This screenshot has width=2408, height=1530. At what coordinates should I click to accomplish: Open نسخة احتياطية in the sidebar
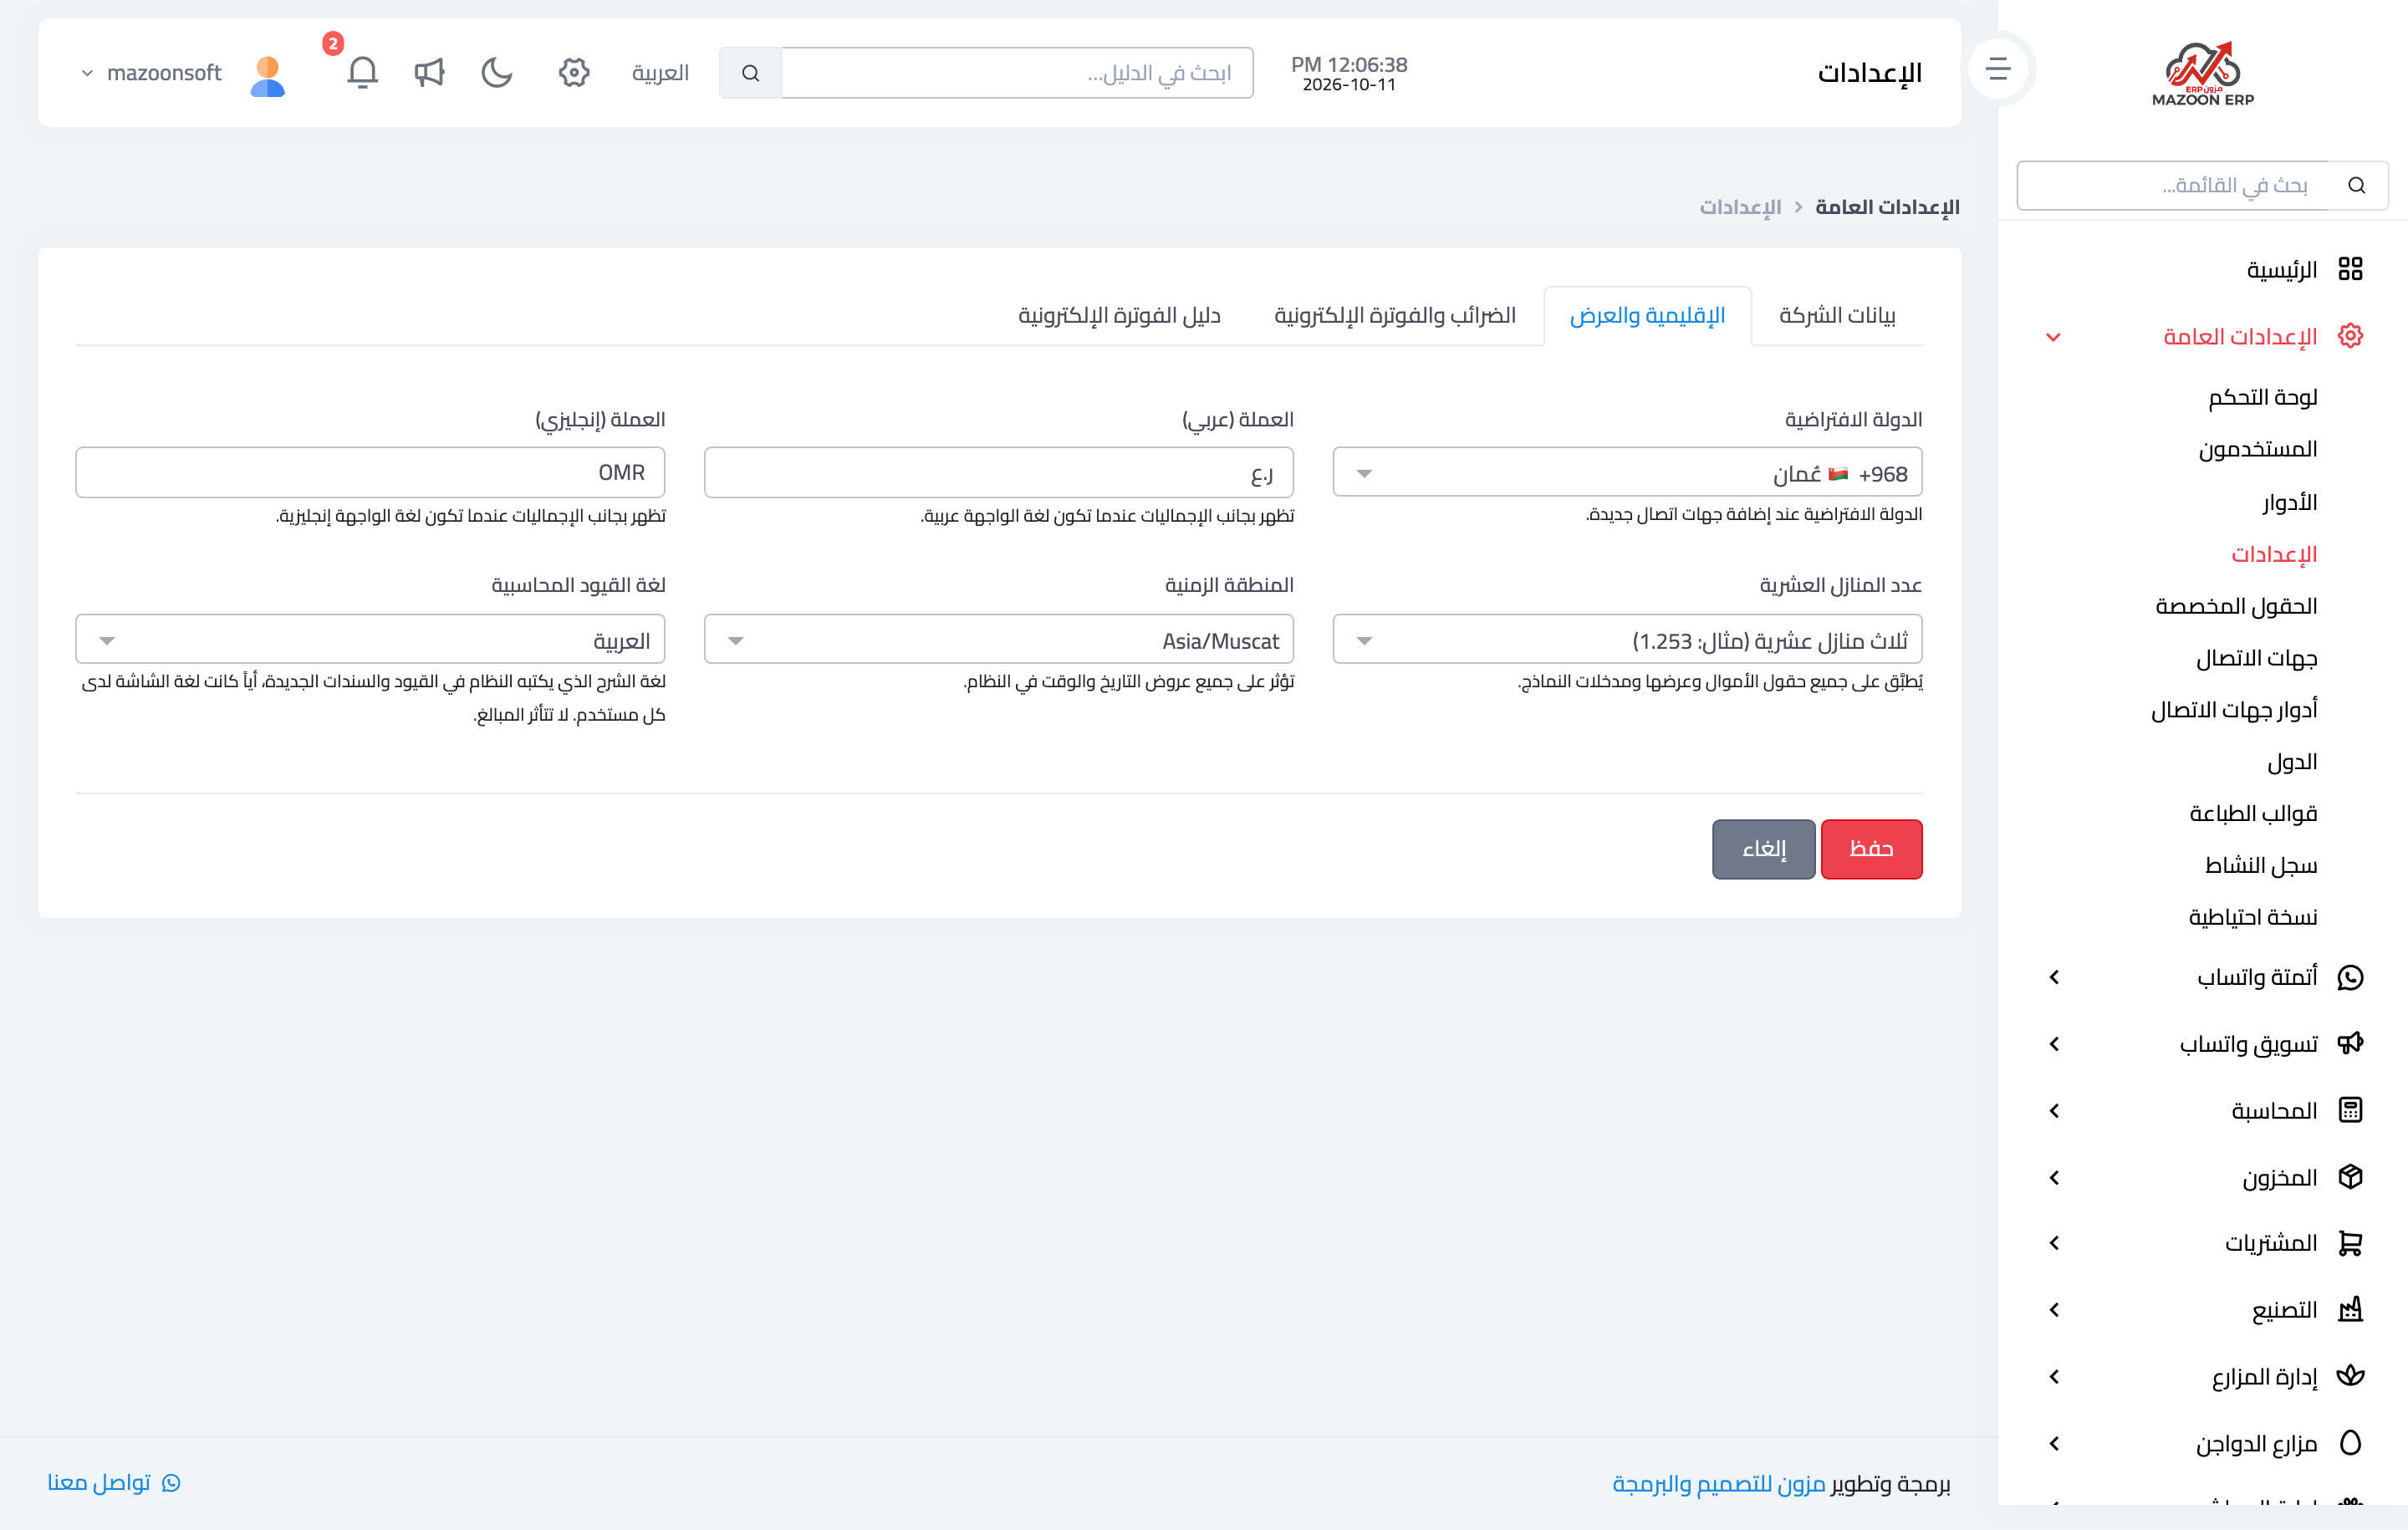click(2252, 917)
